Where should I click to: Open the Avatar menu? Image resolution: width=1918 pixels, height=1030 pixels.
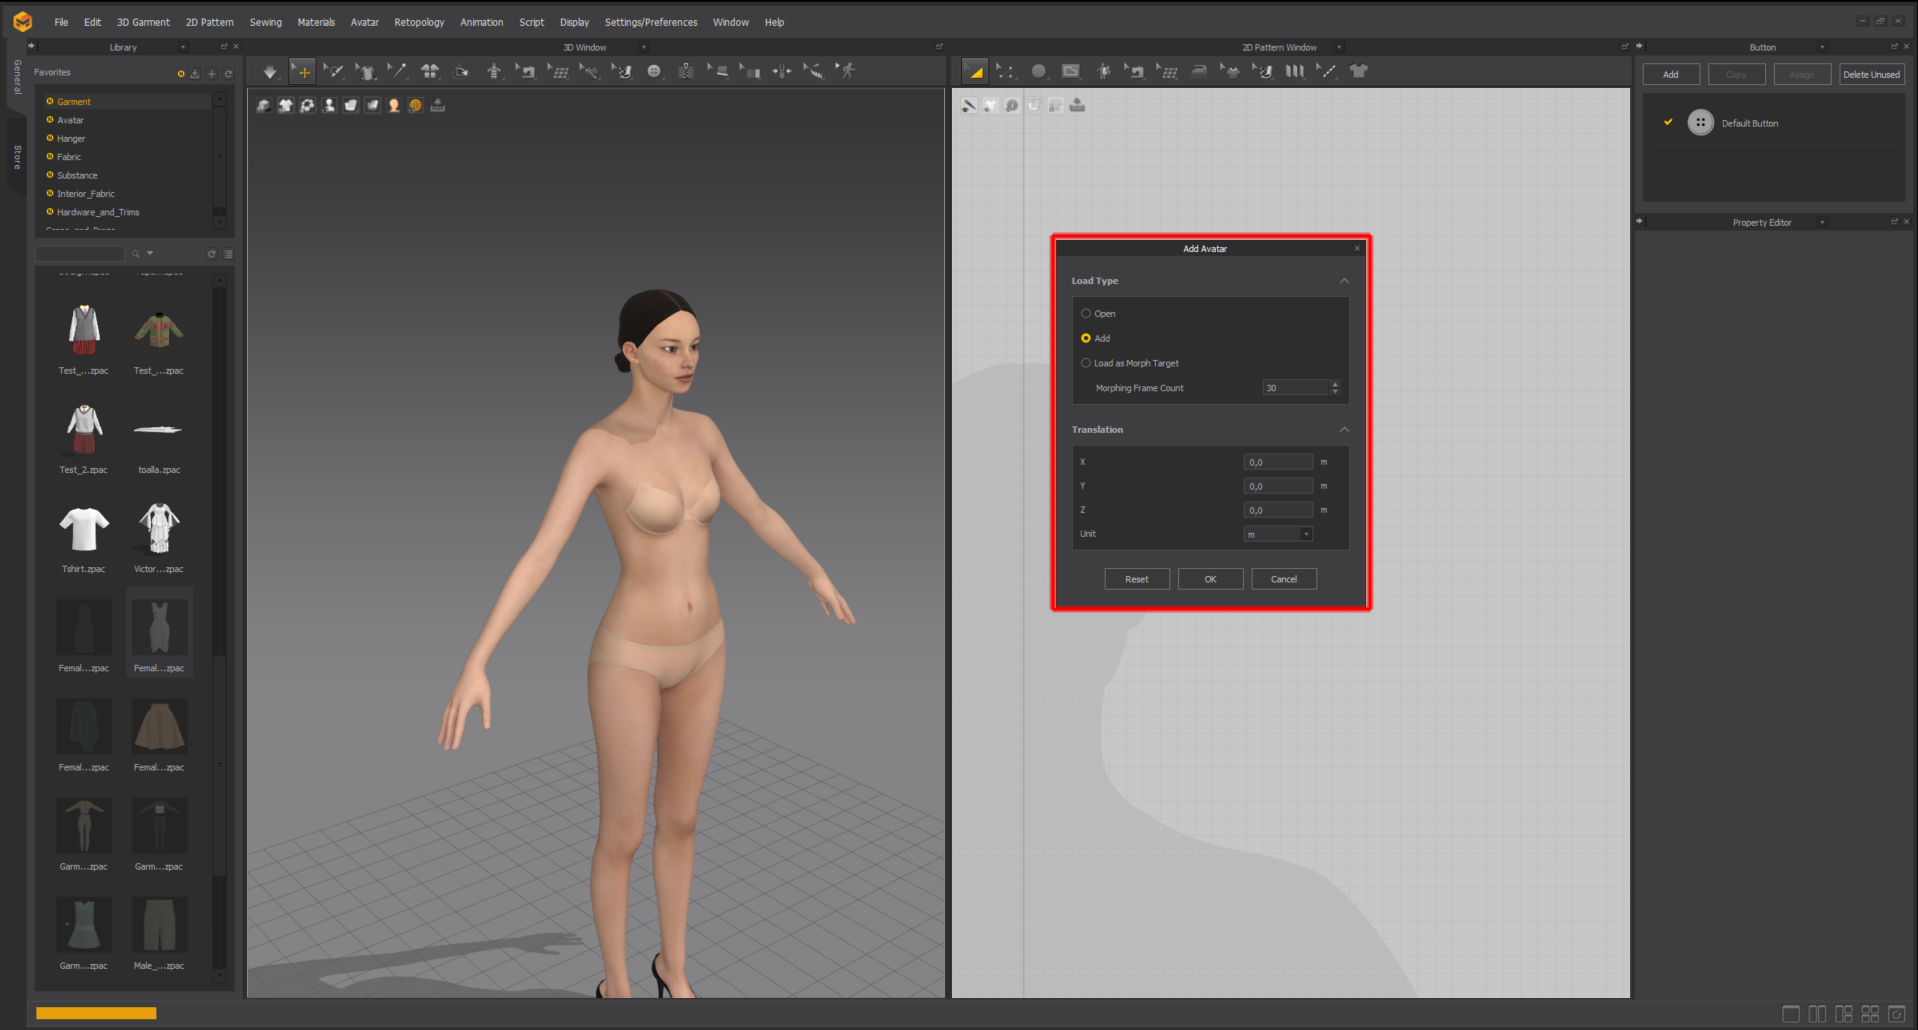click(x=364, y=22)
